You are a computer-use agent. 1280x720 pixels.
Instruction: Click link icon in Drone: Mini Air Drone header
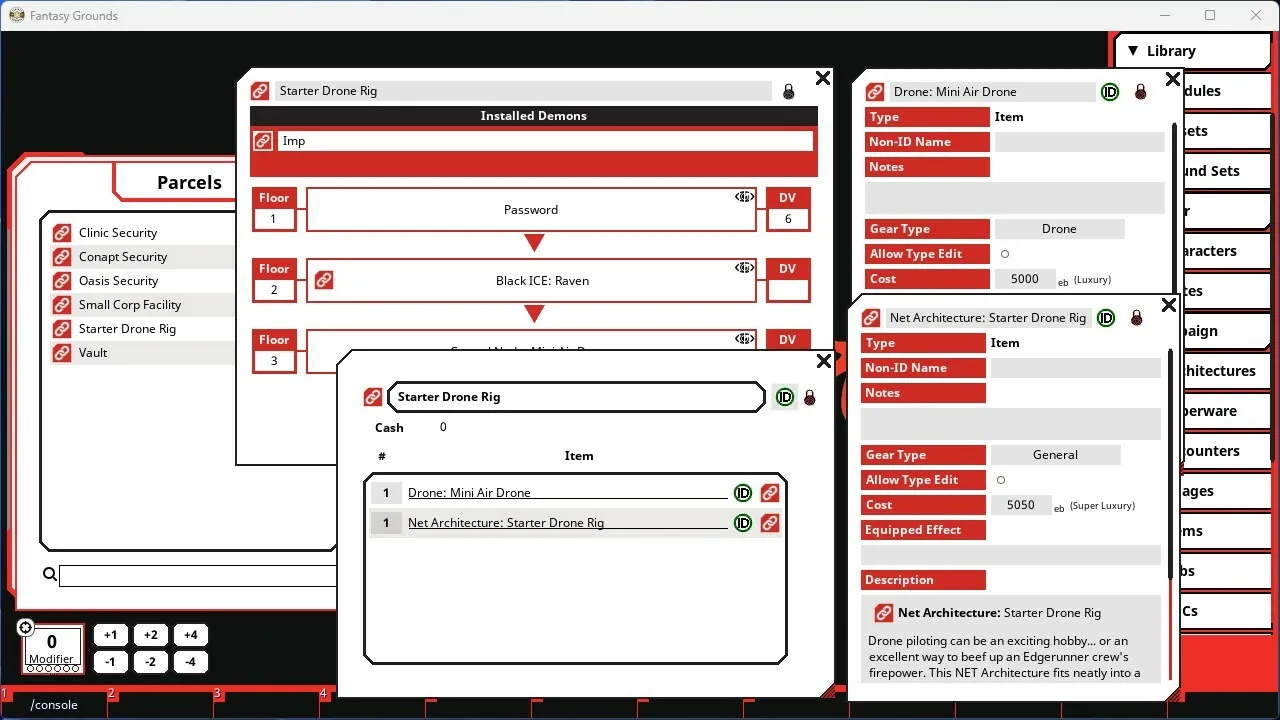(875, 92)
